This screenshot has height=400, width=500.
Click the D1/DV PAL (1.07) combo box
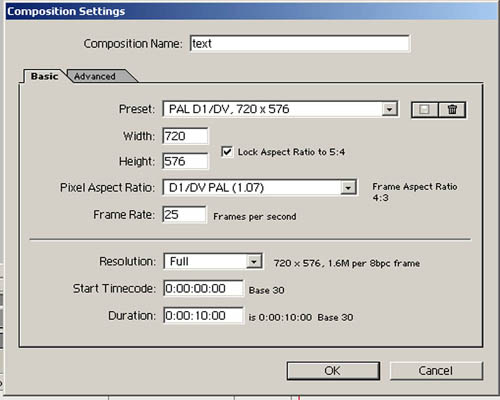[x=260, y=188]
